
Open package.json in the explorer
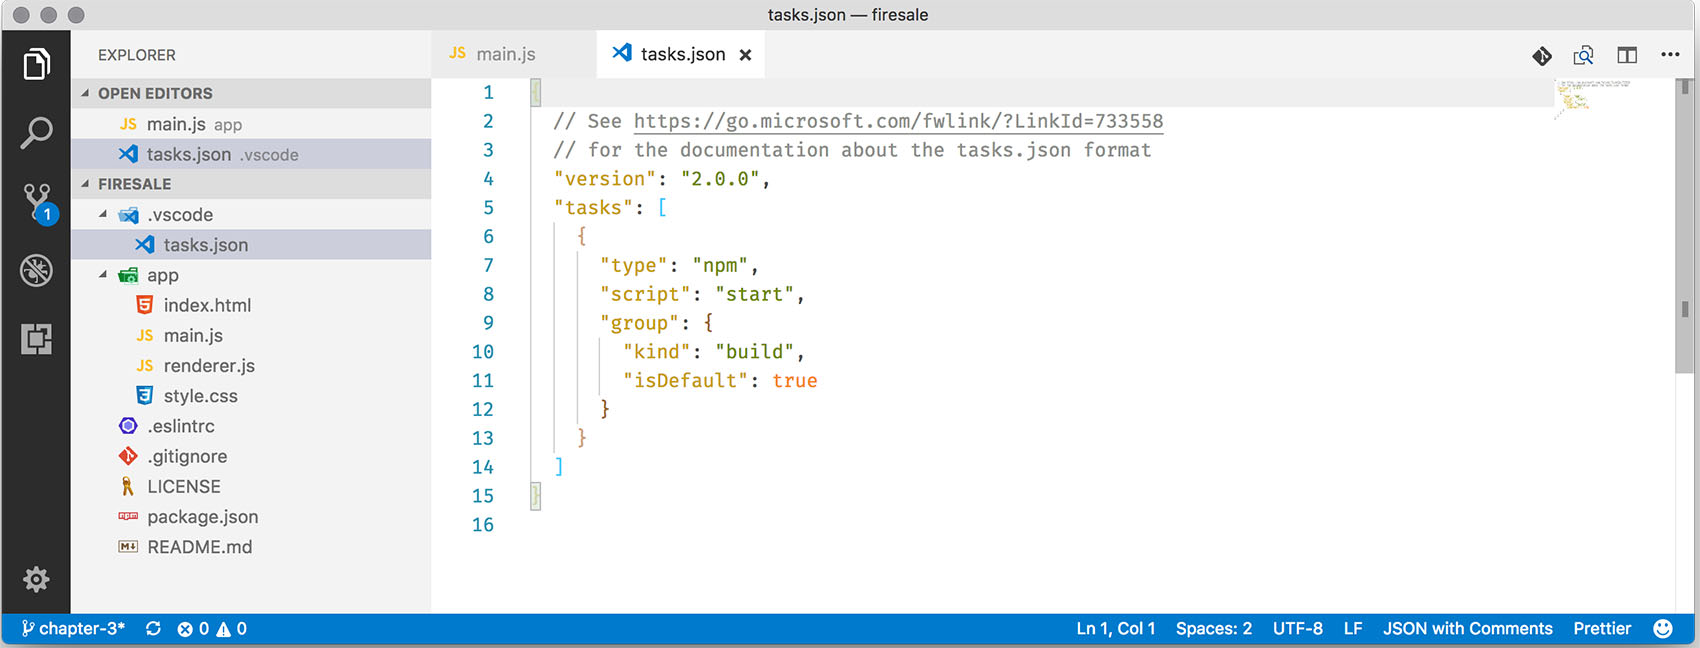[x=202, y=517]
